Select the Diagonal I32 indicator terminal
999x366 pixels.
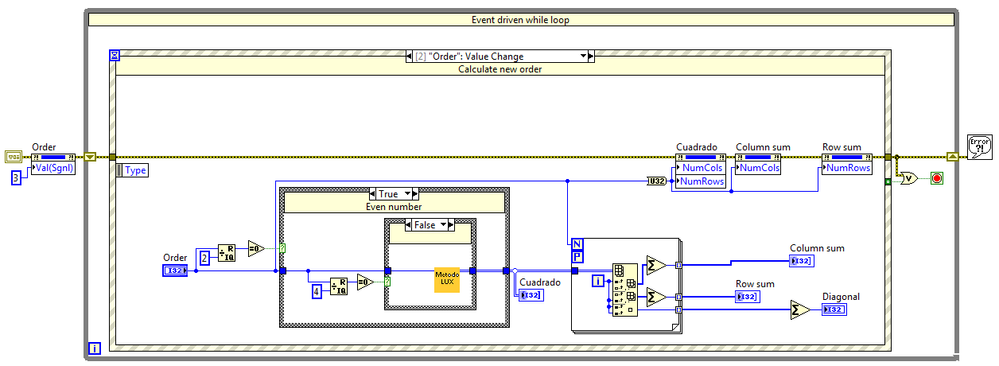[835, 309]
